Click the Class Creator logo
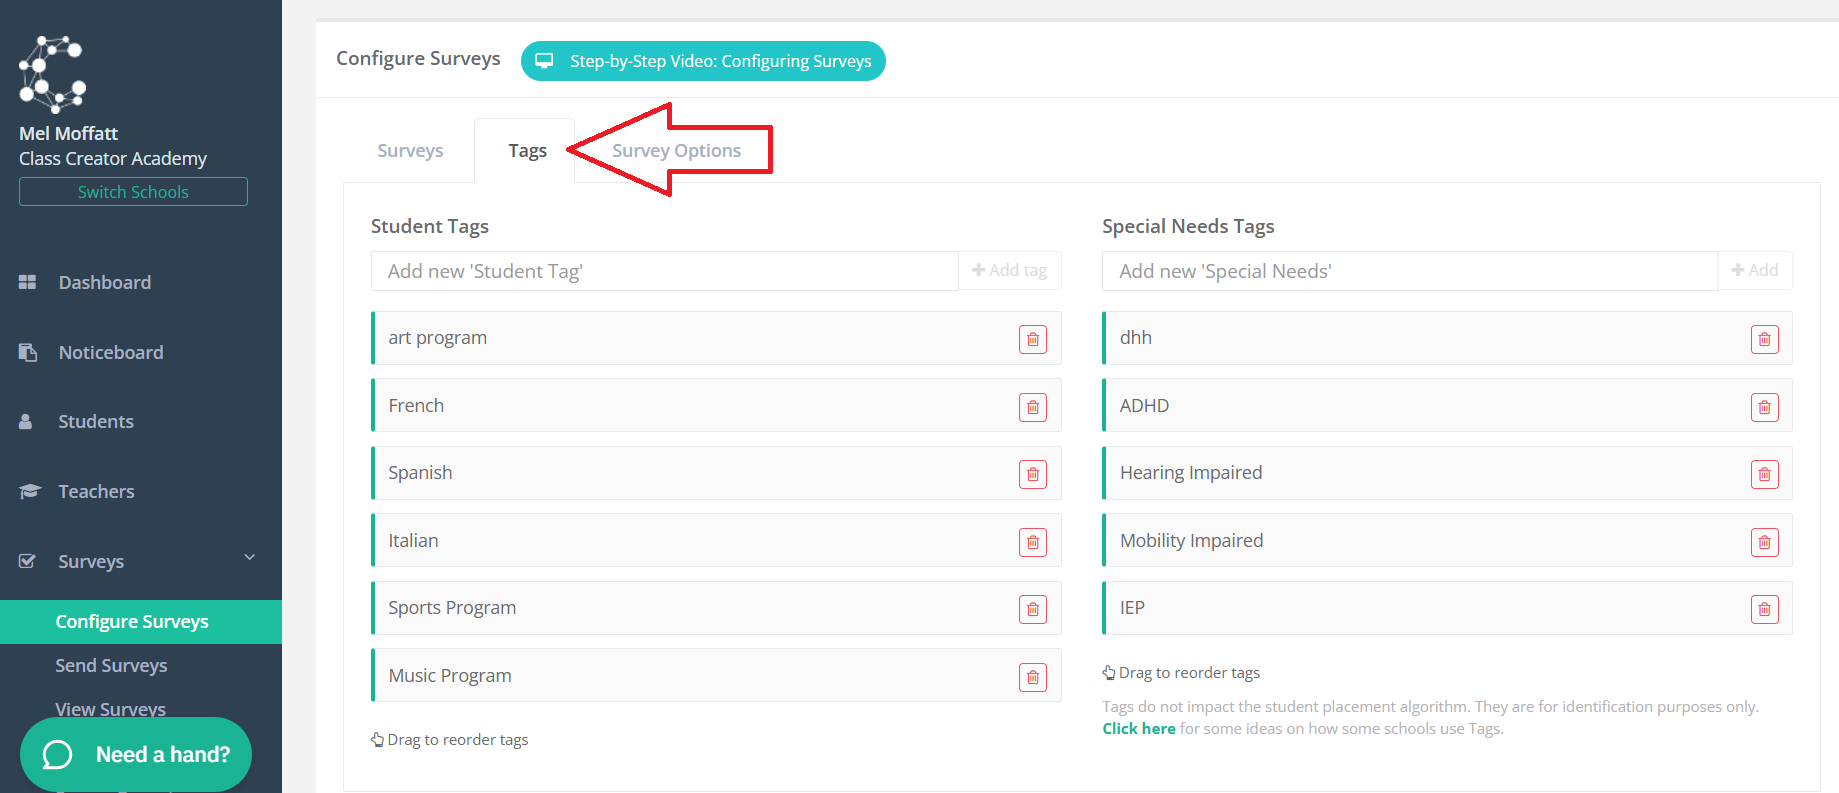 [52, 74]
